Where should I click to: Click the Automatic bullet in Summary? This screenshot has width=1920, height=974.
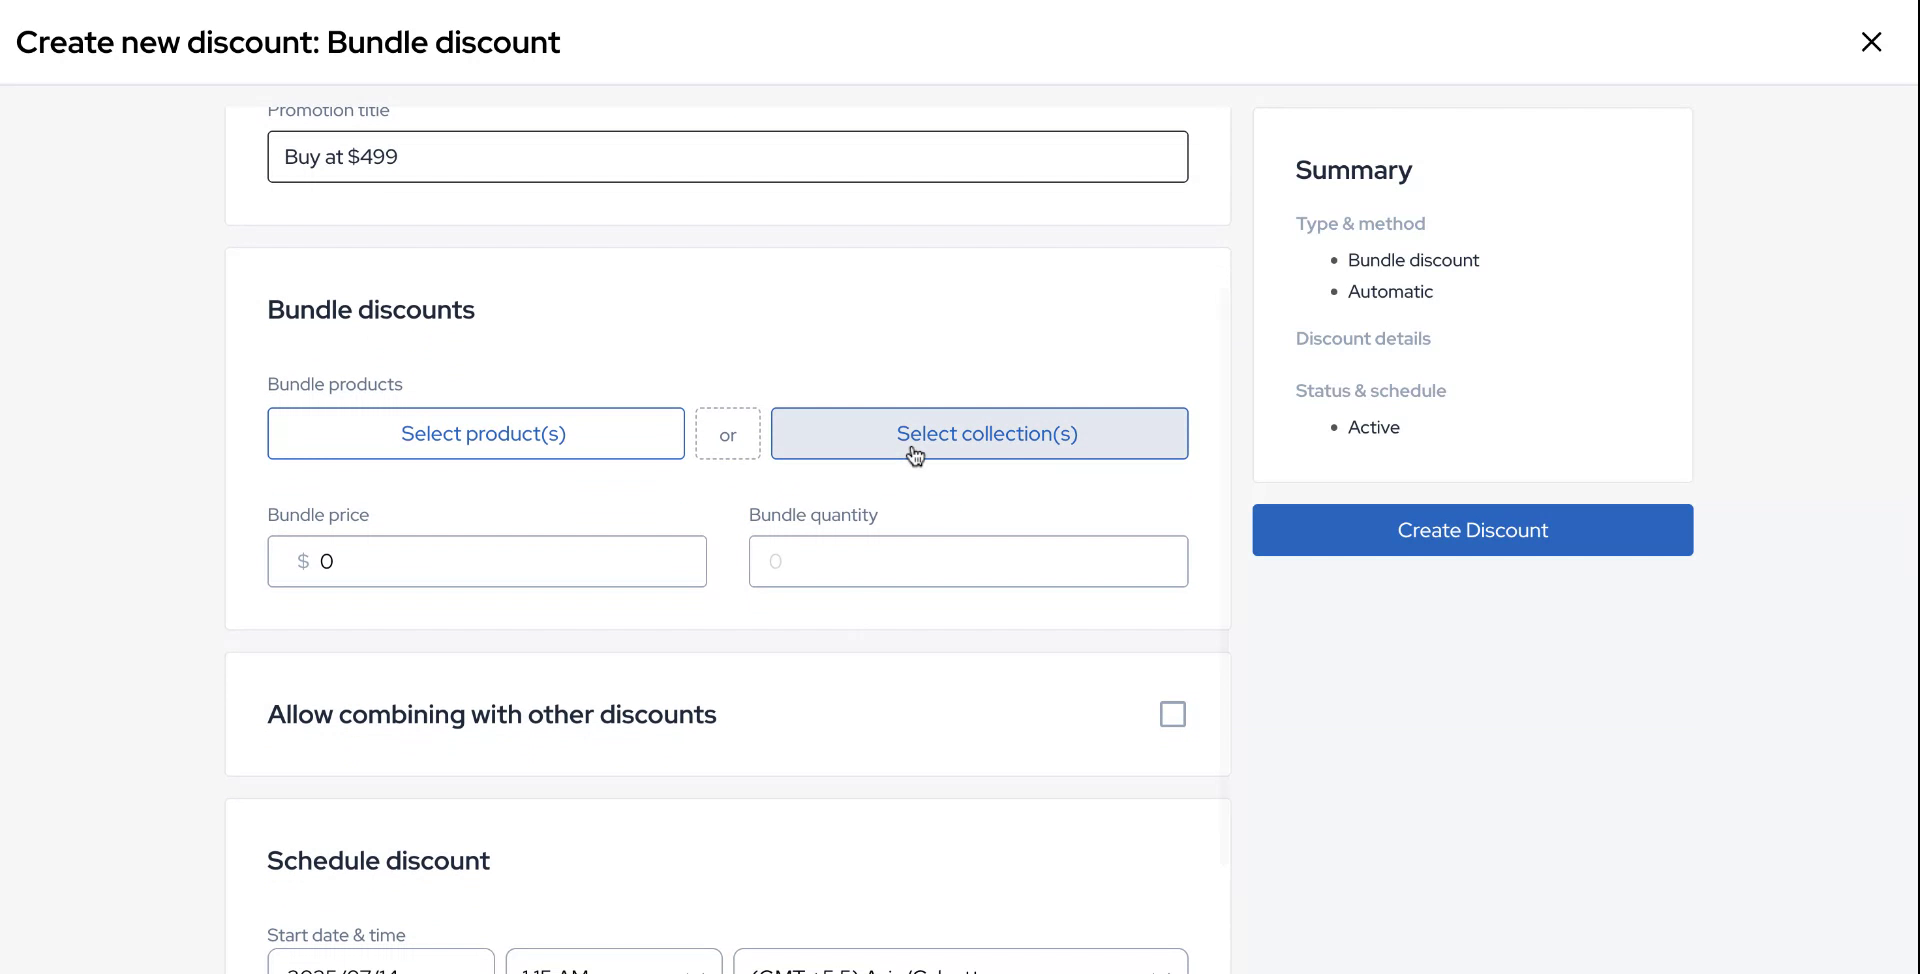(x=1390, y=292)
